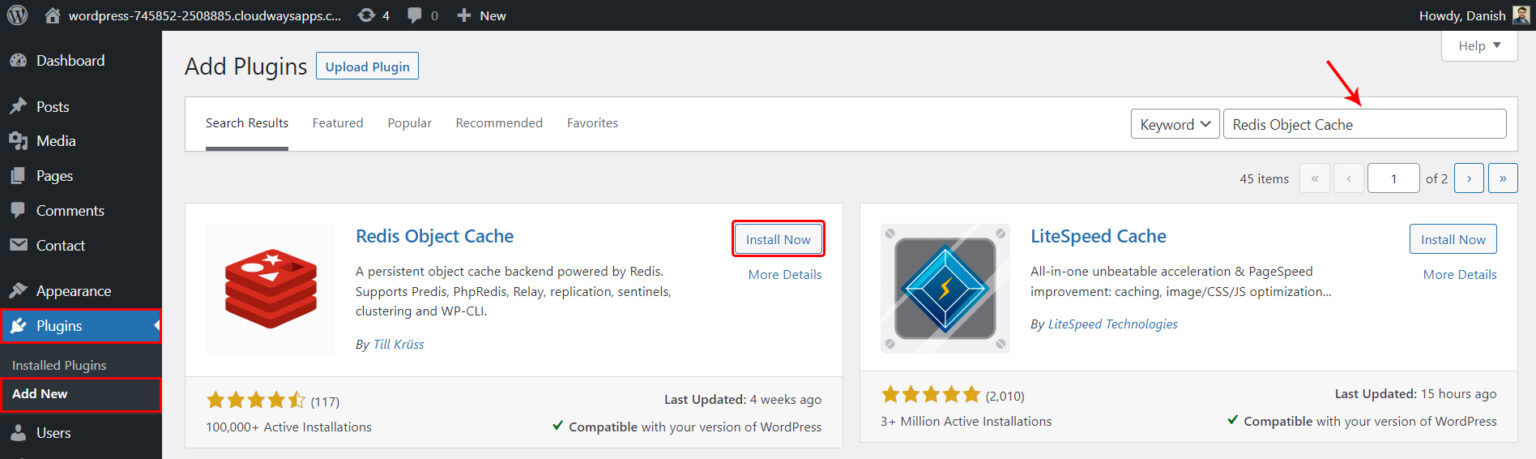Open the Keyword search-type dropdown
This screenshot has width=1536, height=459.
click(1175, 124)
